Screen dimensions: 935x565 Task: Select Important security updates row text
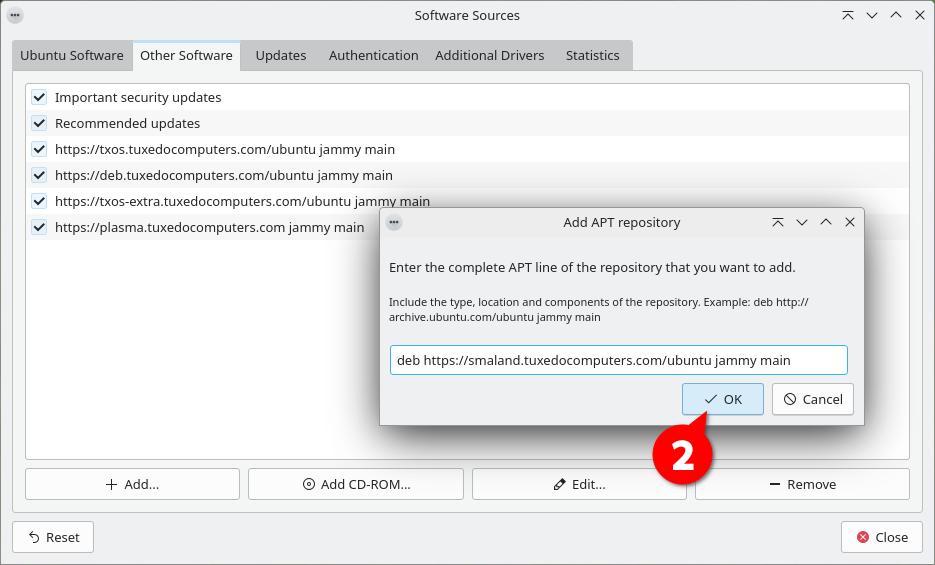click(138, 97)
